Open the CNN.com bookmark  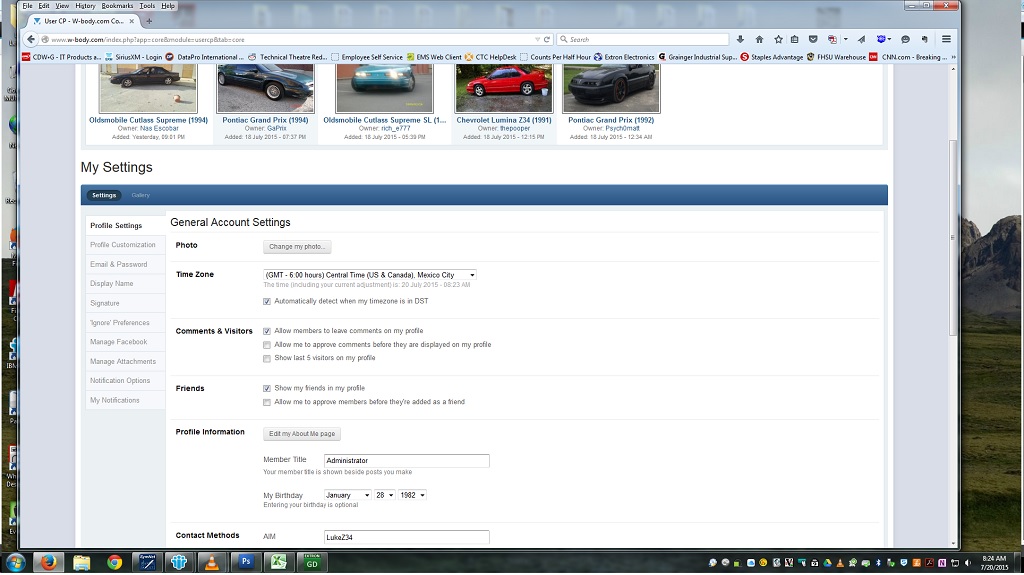pos(908,57)
